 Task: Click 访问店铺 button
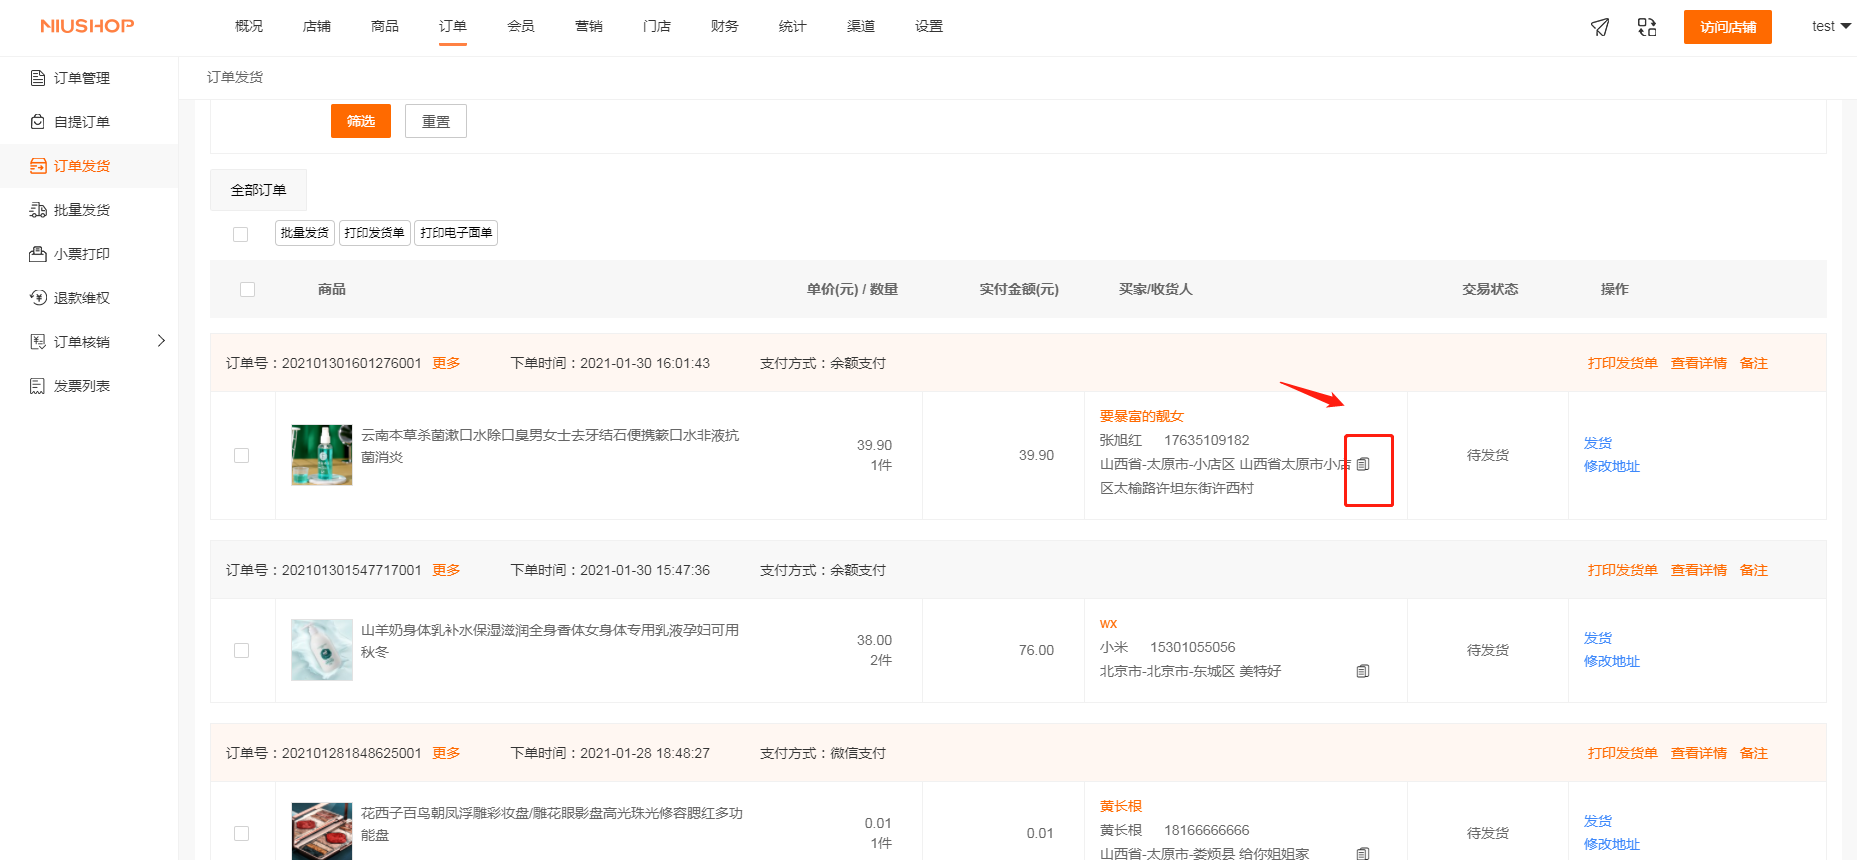tap(1727, 27)
